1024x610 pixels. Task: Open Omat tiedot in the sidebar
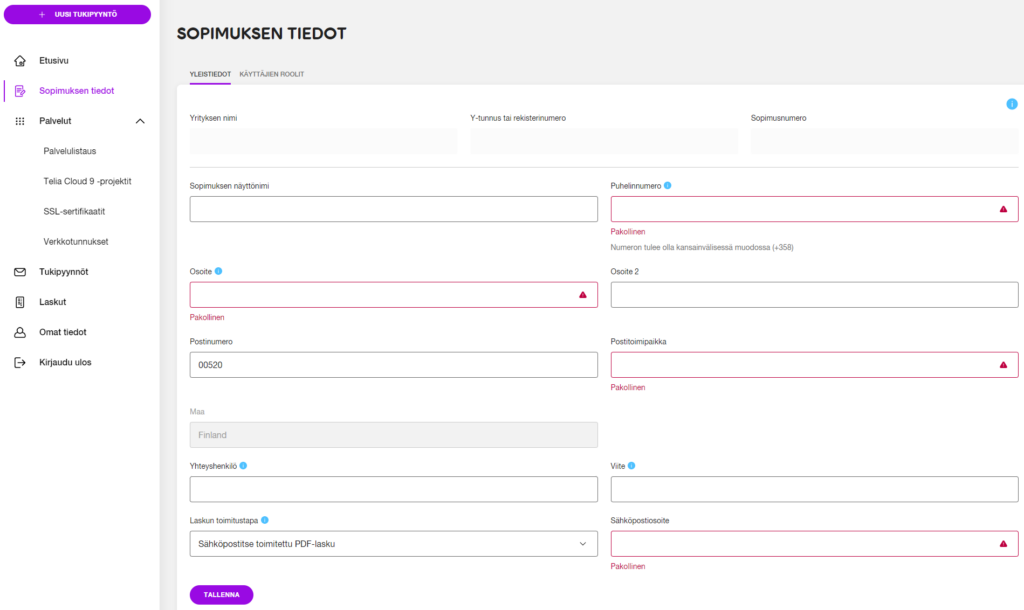point(63,332)
